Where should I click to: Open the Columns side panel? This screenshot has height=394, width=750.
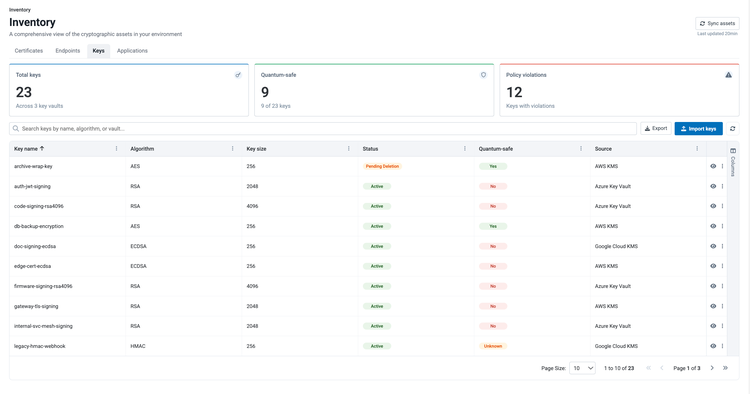click(733, 163)
